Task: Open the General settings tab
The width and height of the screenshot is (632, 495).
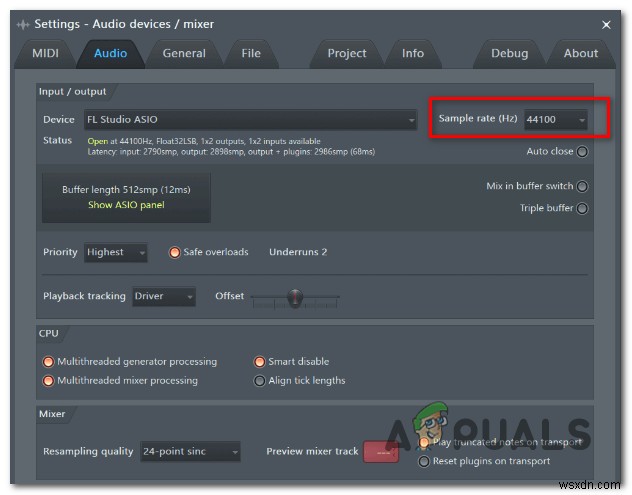Action: (x=184, y=54)
